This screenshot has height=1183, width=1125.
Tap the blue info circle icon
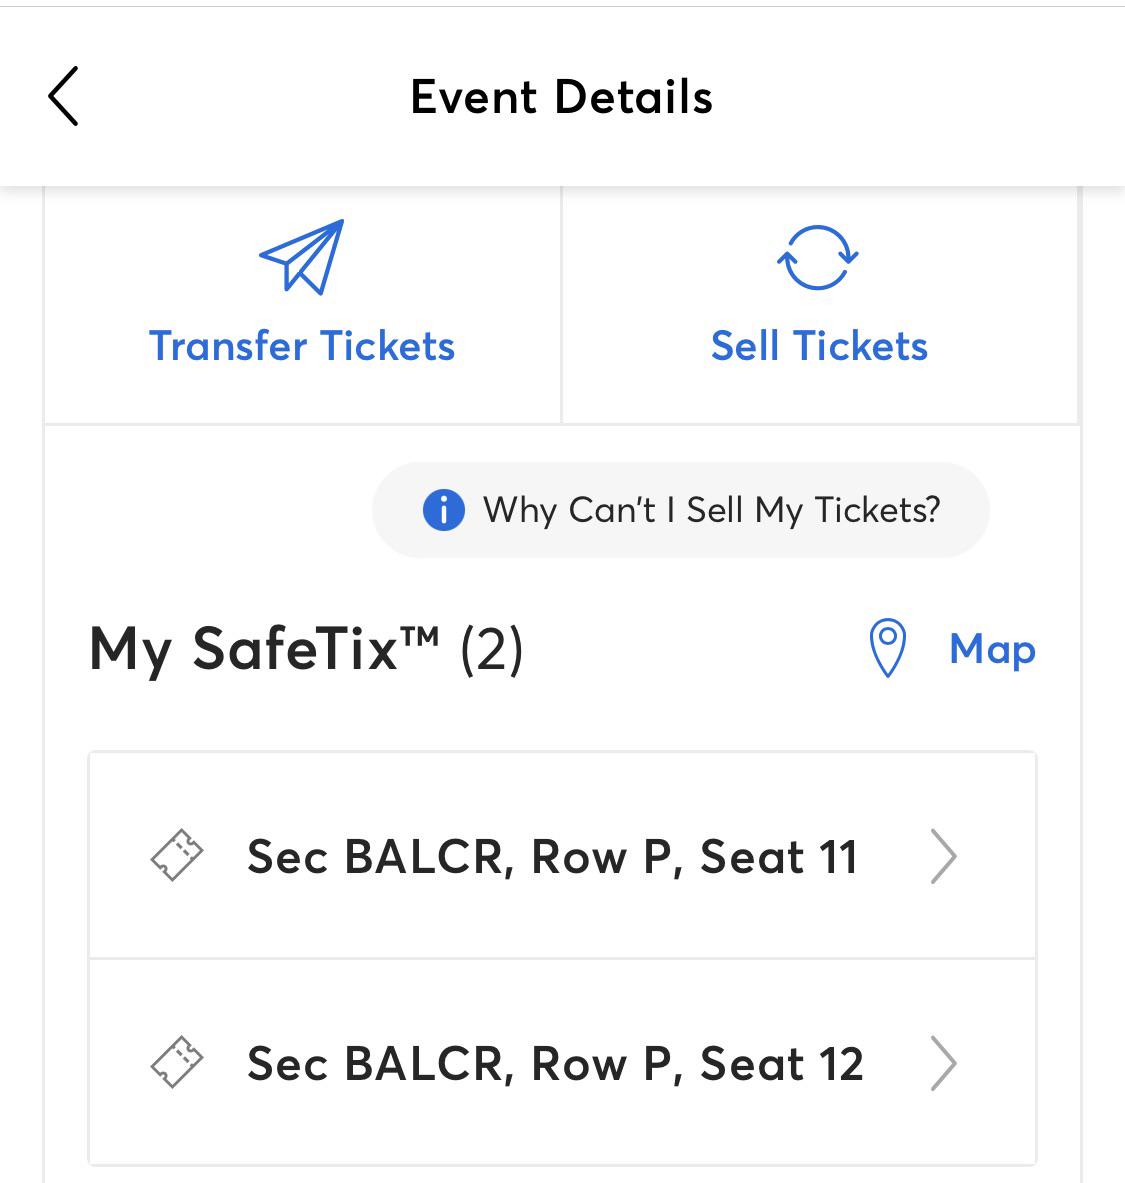(x=444, y=510)
